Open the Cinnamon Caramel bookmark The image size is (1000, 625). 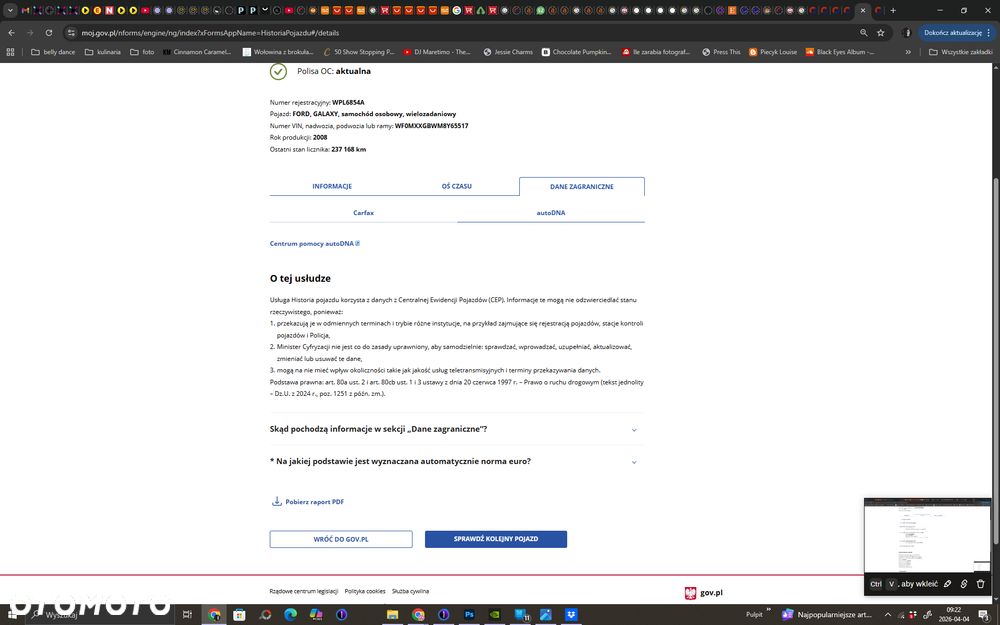click(197, 52)
